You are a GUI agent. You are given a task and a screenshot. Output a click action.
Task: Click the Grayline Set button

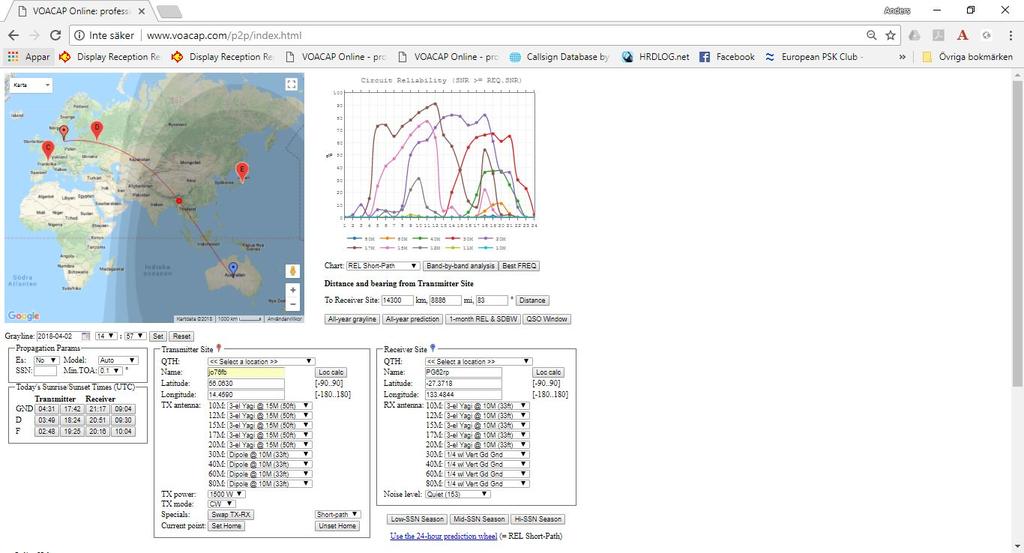click(157, 336)
